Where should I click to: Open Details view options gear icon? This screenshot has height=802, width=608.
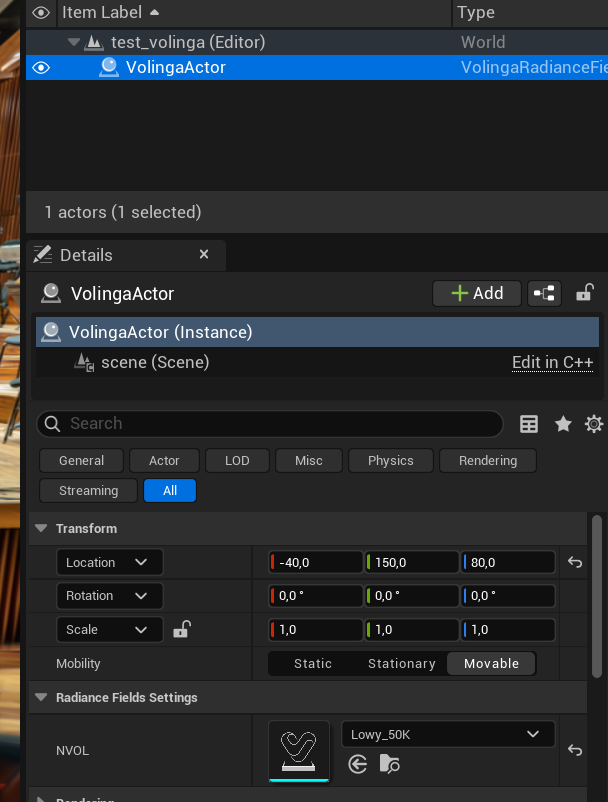click(594, 424)
